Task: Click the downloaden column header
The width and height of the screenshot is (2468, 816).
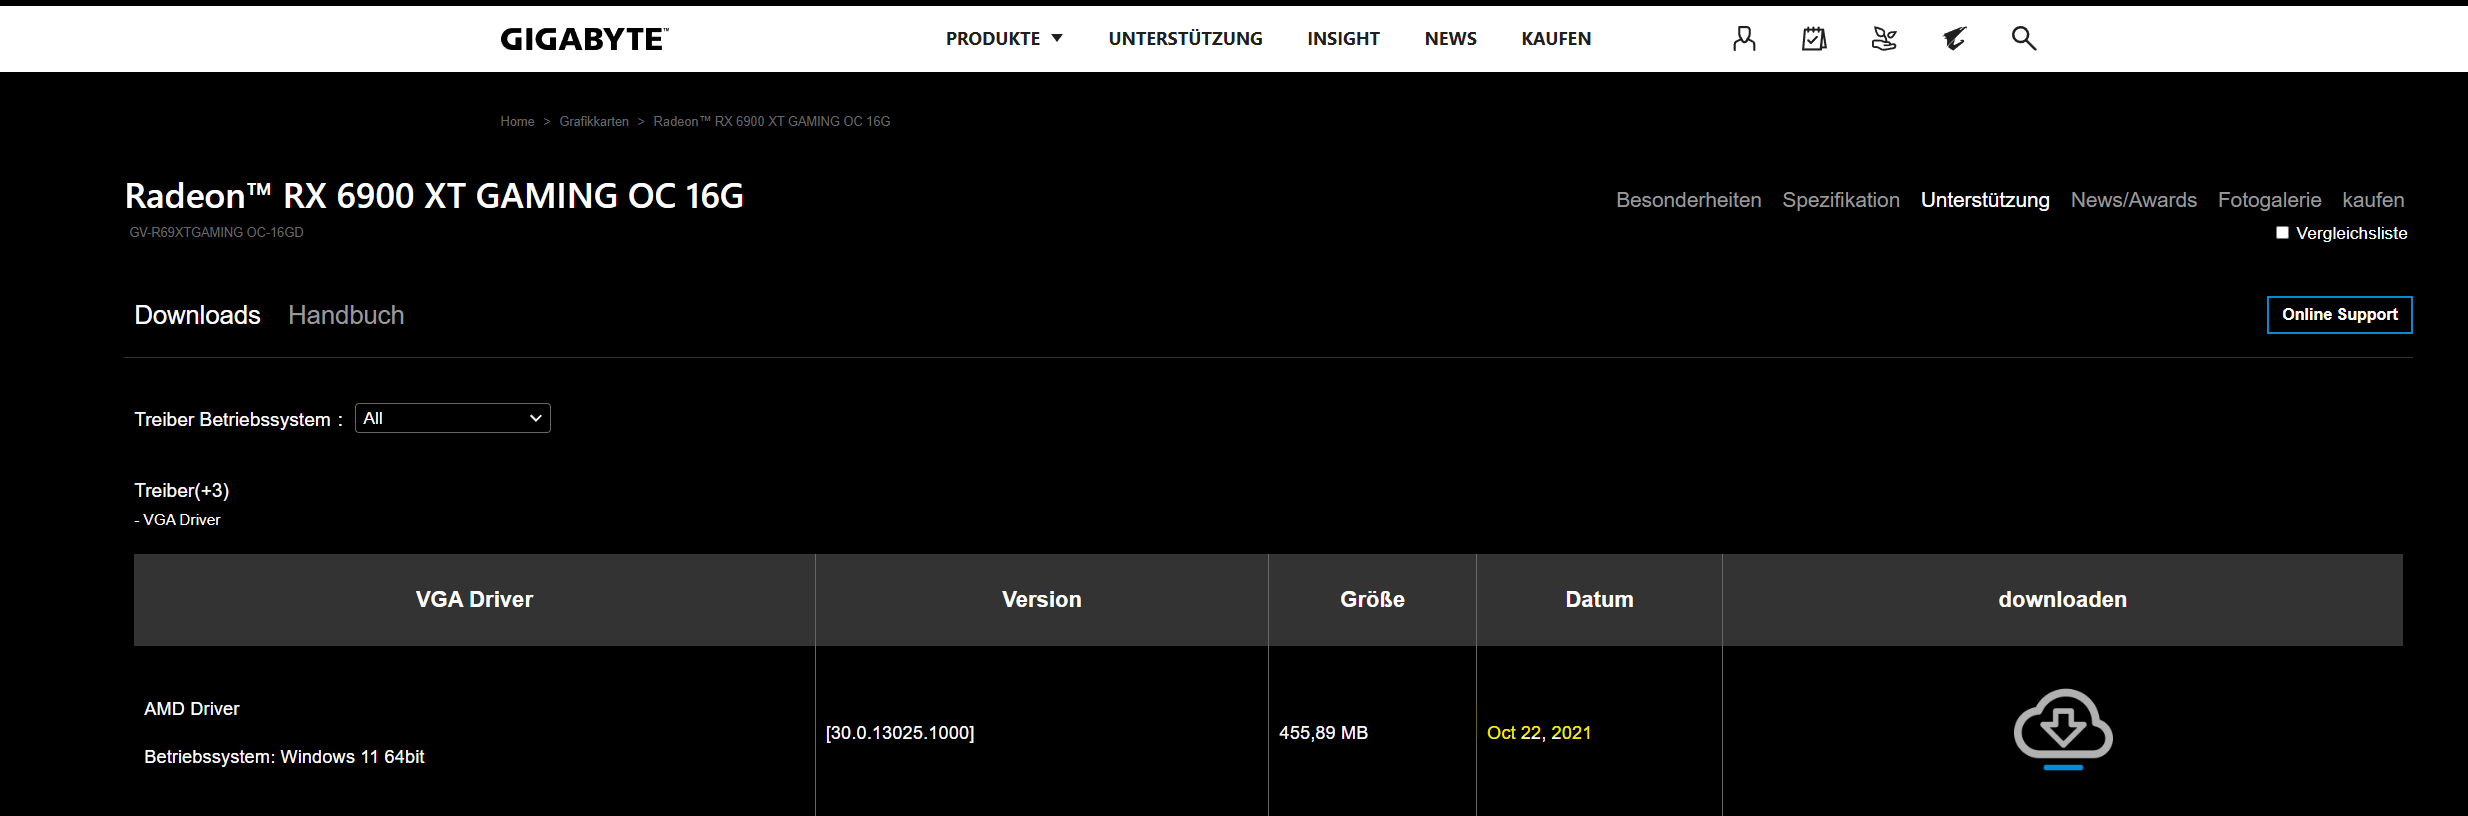Action: tap(2062, 599)
